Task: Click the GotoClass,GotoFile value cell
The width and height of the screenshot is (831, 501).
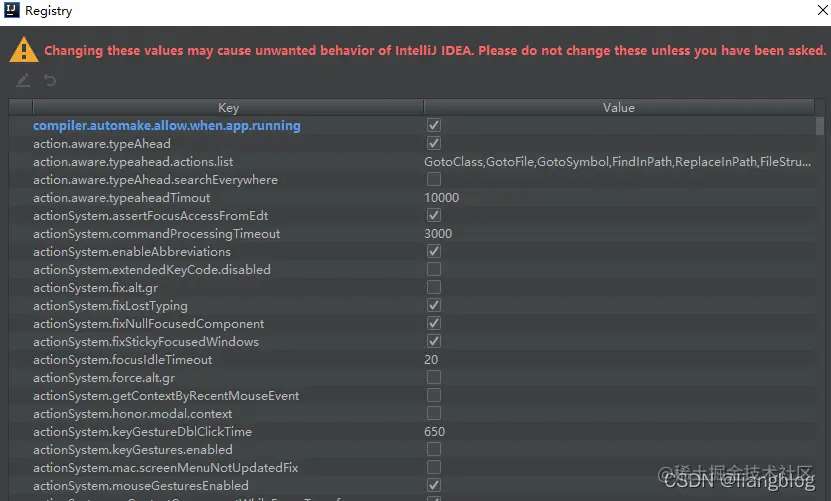Action: coord(617,162)
